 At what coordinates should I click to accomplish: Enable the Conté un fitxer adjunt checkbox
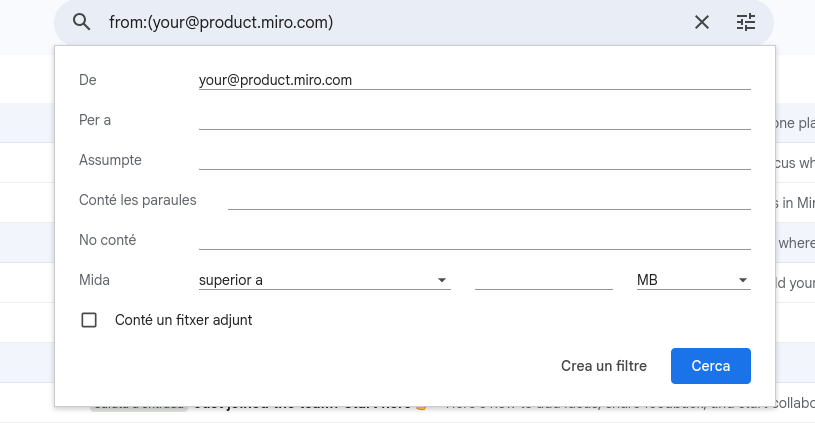(89, 320)
